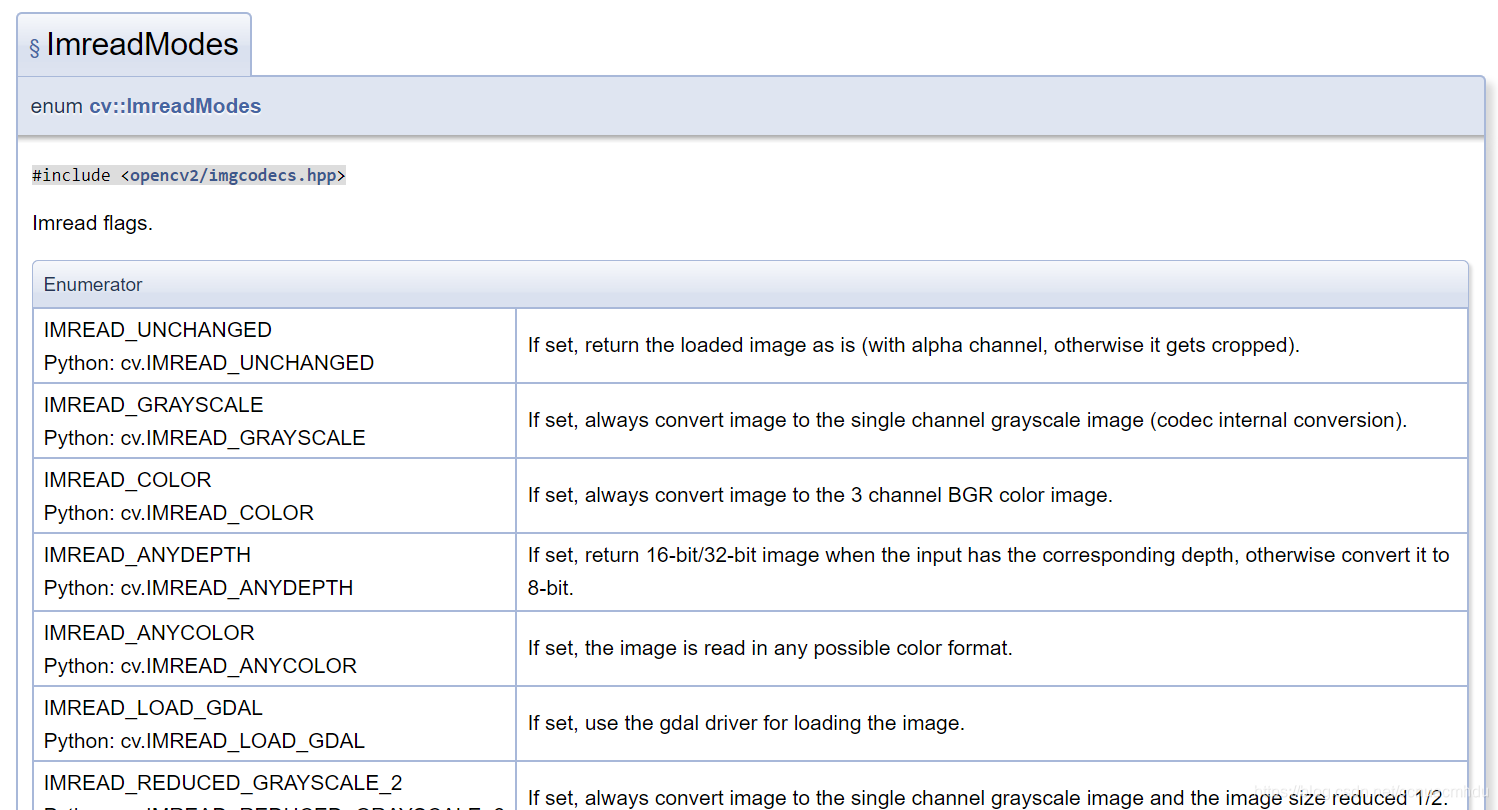Image resolution: width=1498 pixels, height=810 pixels.
Task: Click the 'Imread flags.' description text
Action: [x=92, y=223]
